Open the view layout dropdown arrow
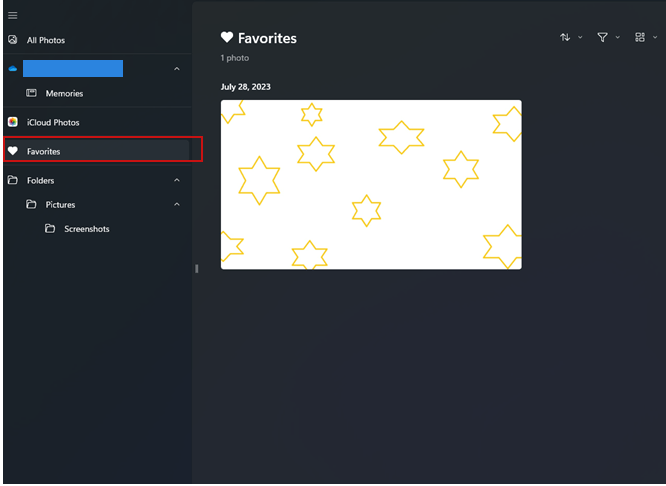The image size is (666, 486). (655, 37)
